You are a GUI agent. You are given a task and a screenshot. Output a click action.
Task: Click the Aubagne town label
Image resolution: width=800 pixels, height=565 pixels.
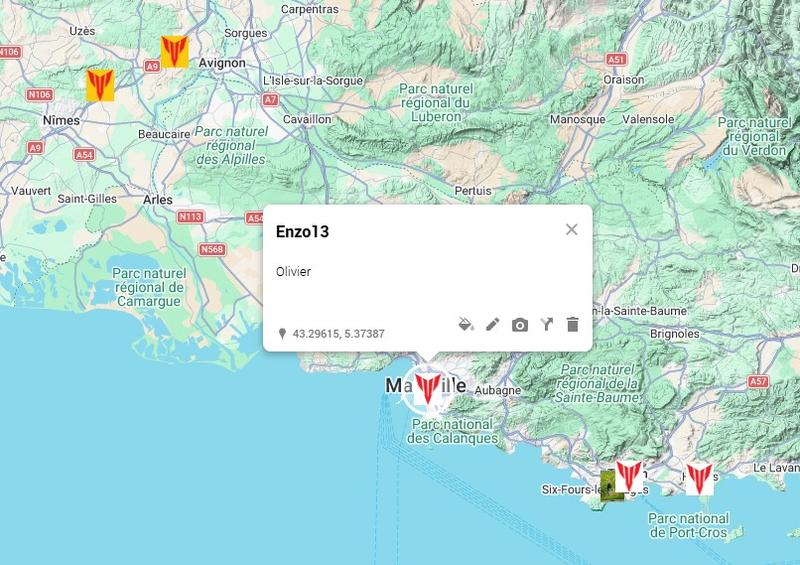click(498, 390)
